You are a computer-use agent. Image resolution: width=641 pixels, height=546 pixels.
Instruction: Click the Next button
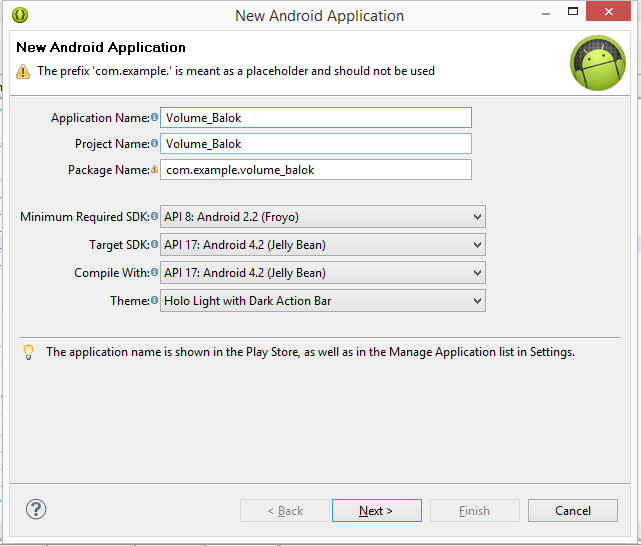pos(377,510)
